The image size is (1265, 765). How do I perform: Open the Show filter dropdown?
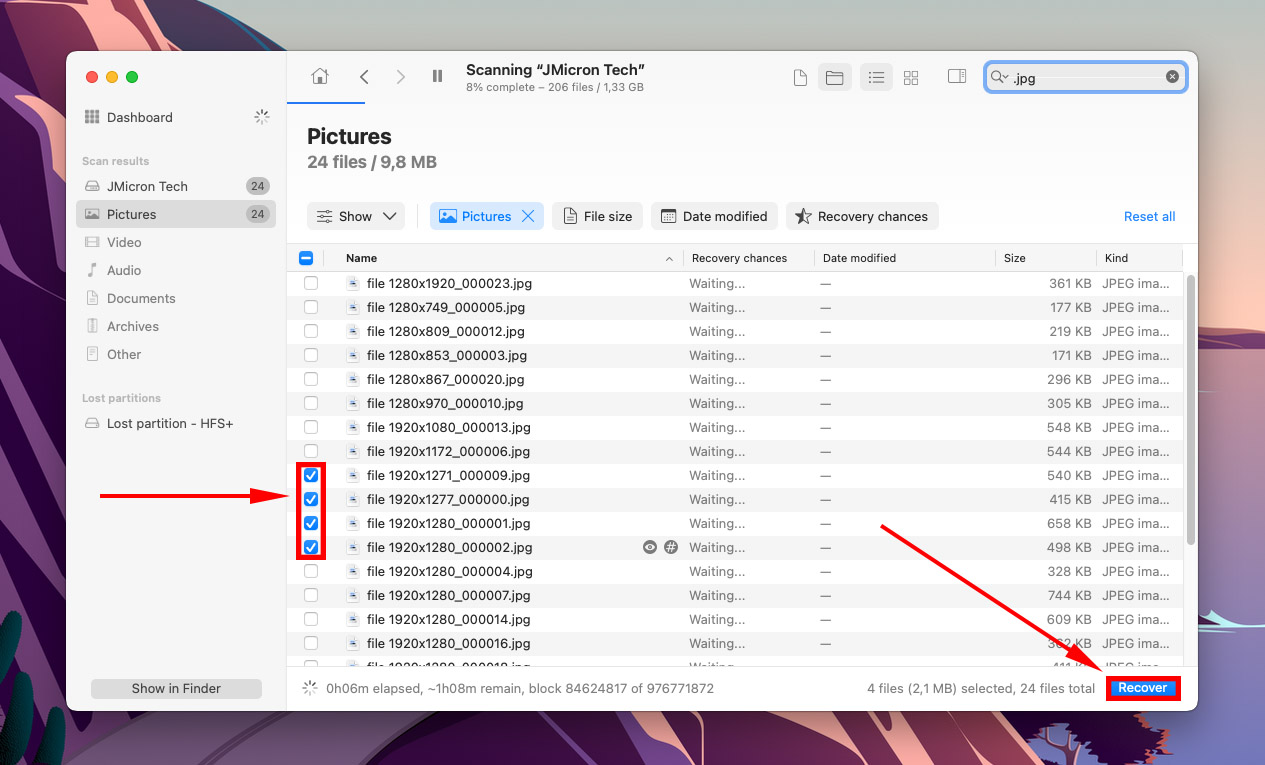click(x=355, y=216)
